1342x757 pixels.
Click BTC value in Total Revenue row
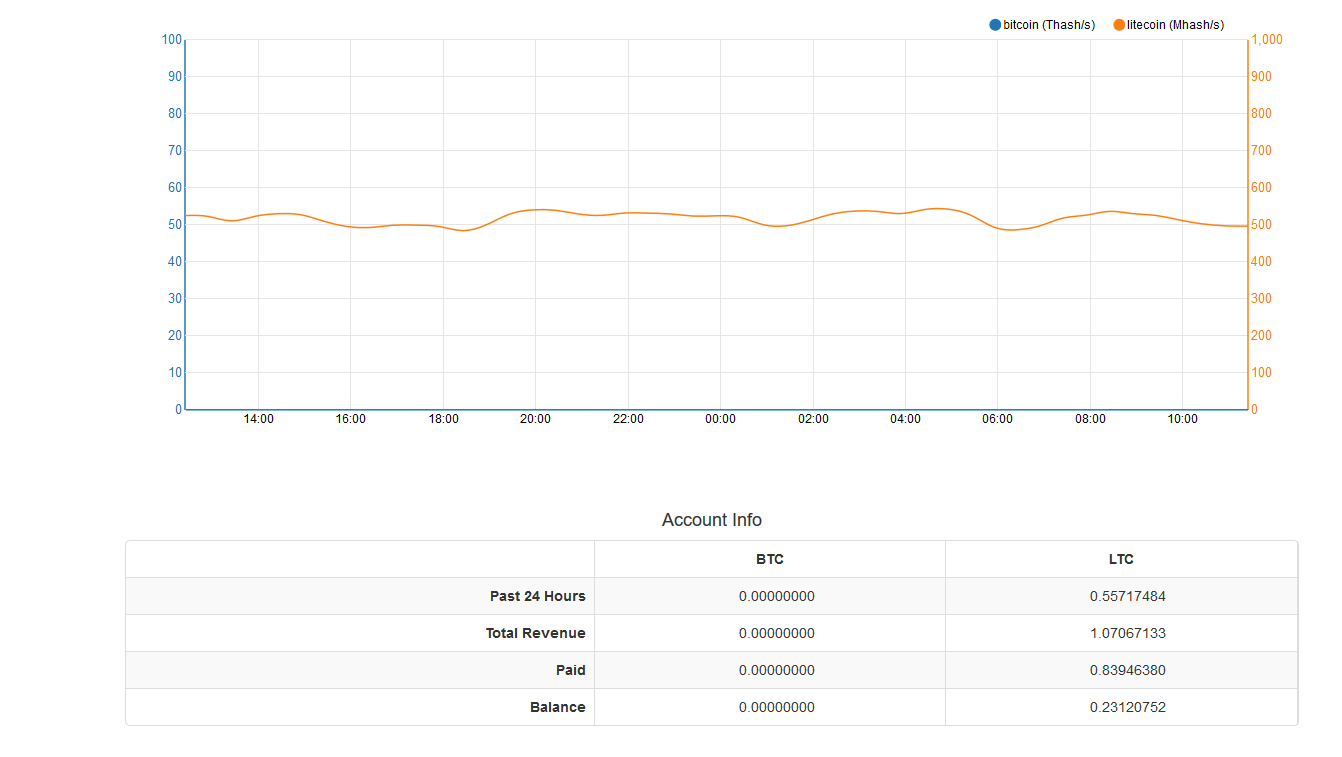[777, 633]
